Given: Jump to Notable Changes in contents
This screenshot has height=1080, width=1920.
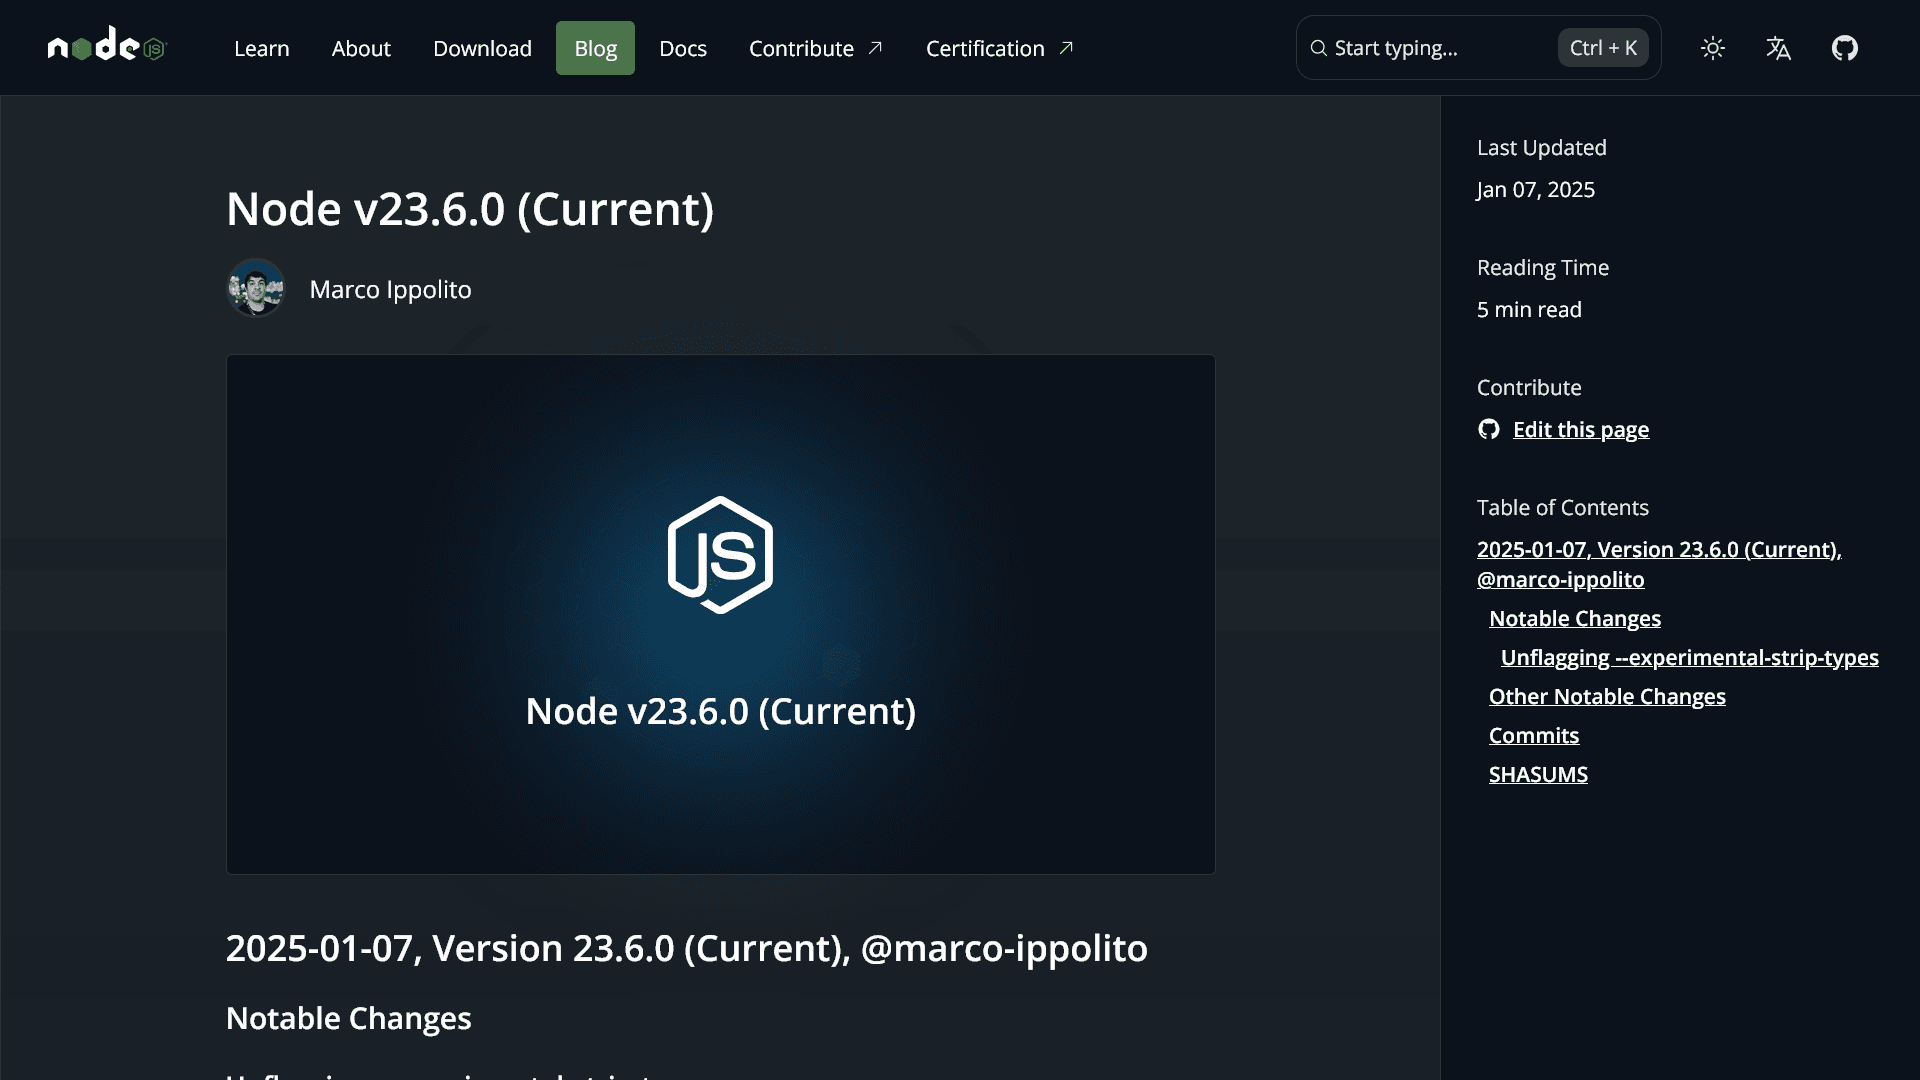Looking at the screenshot, I should point(1575,618).
